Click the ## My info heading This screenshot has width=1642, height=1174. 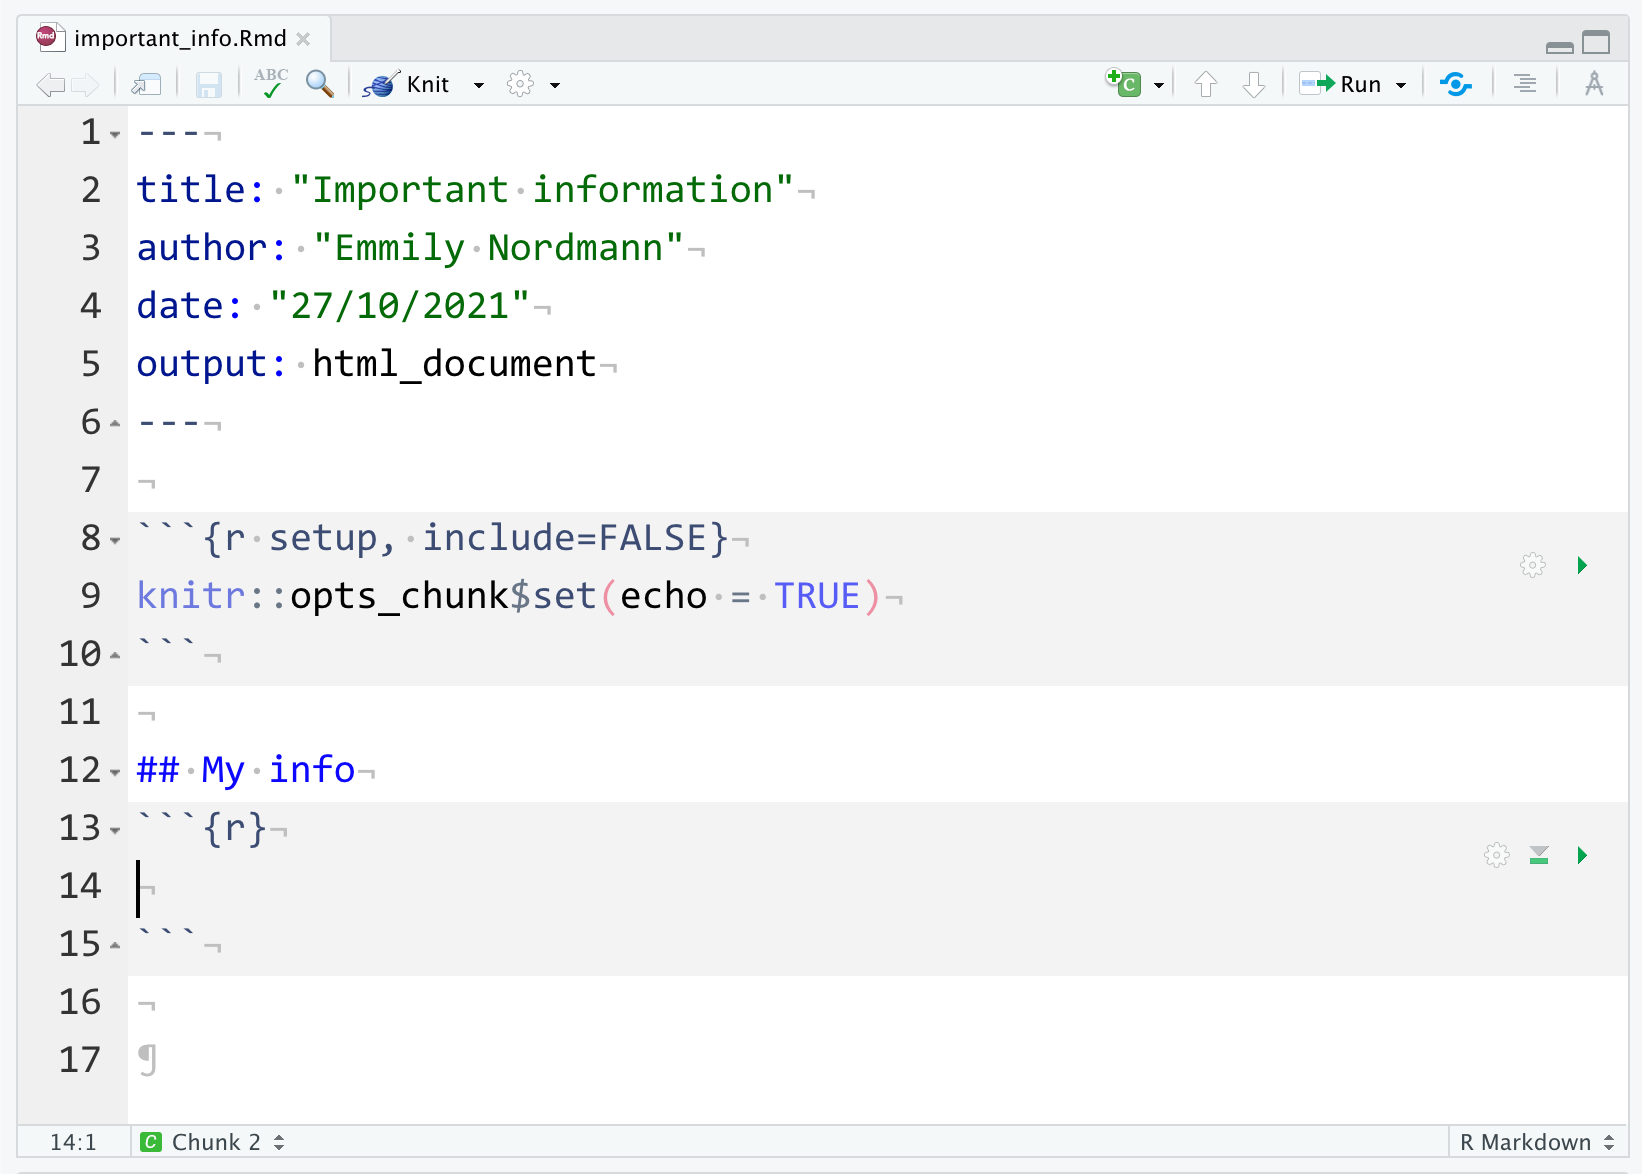(246, 769)
